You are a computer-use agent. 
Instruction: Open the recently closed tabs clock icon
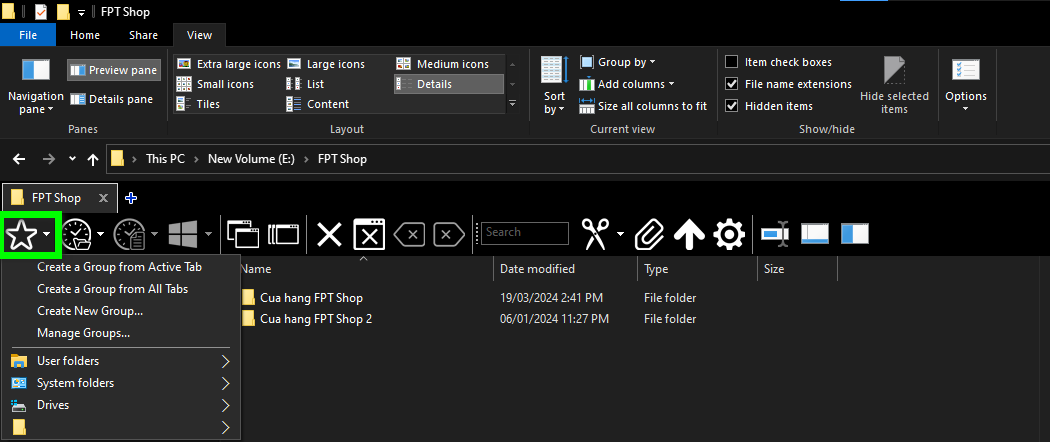pos(77,234)
